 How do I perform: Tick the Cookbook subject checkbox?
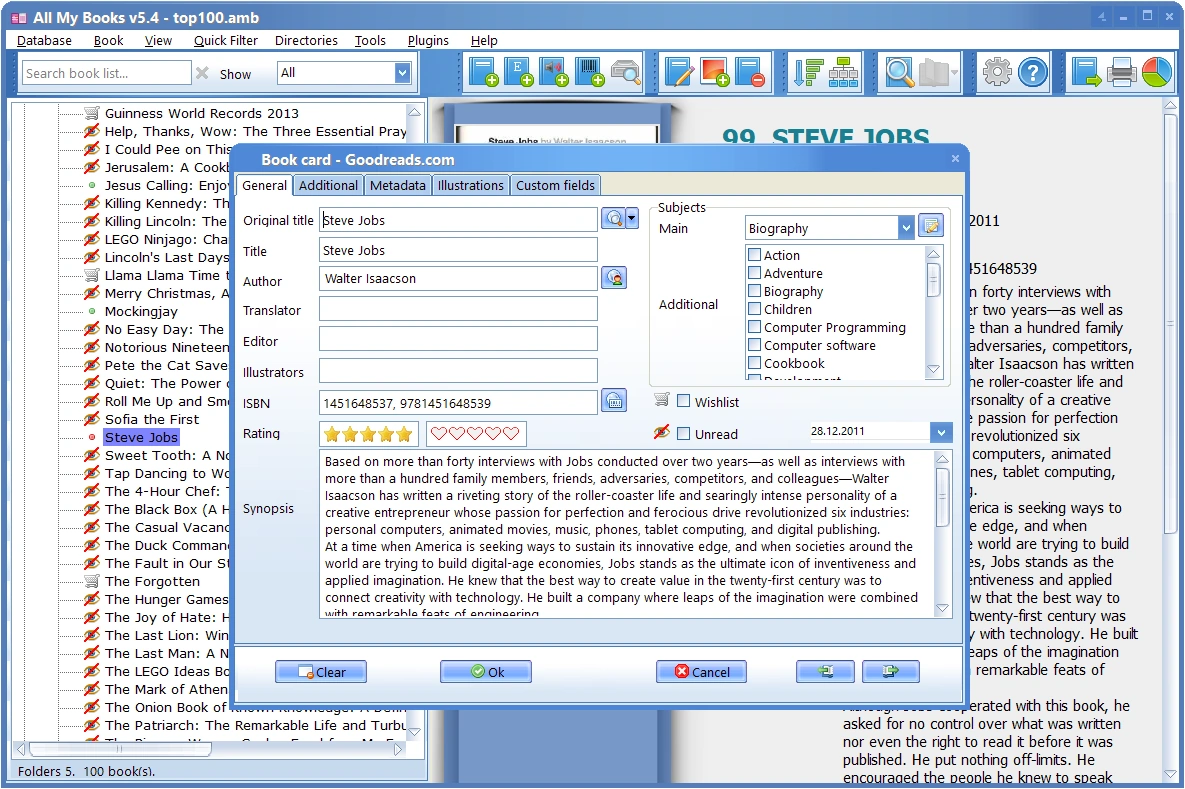tap(754, 363)
